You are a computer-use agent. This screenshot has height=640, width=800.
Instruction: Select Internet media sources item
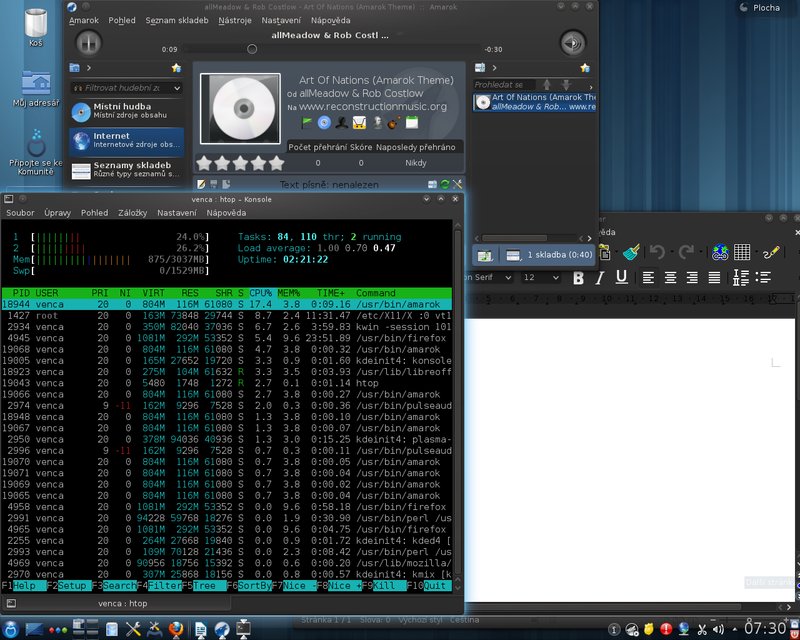[x=127, y=140]
